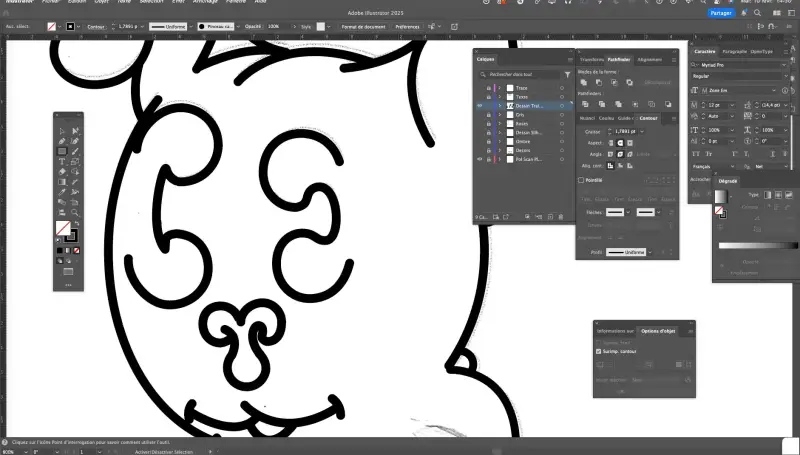
Task: Delete the selected layer with the trash icon
Action: click(x=561, y=217)
